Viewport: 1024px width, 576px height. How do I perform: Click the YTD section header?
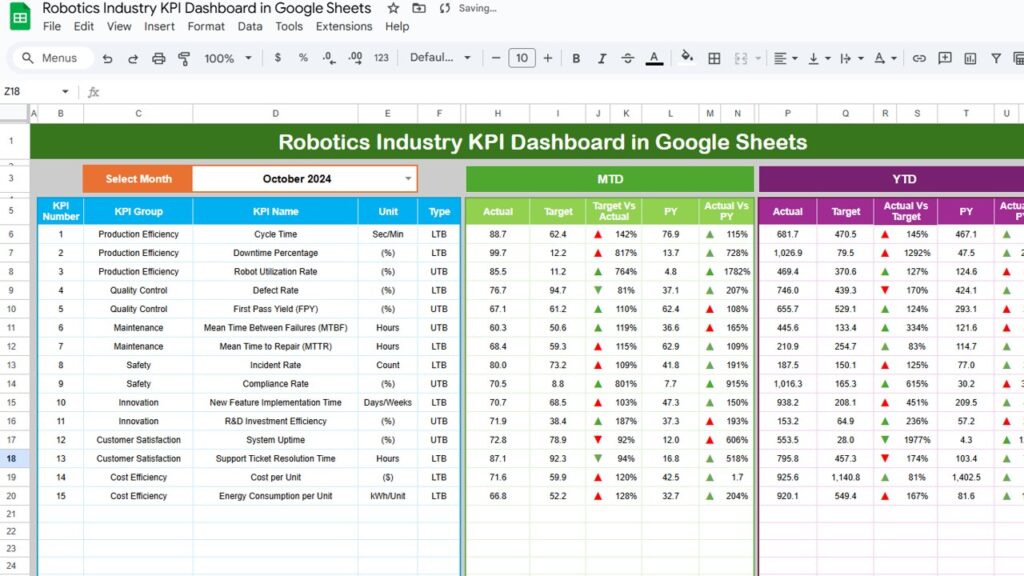[x=891, y=179]
